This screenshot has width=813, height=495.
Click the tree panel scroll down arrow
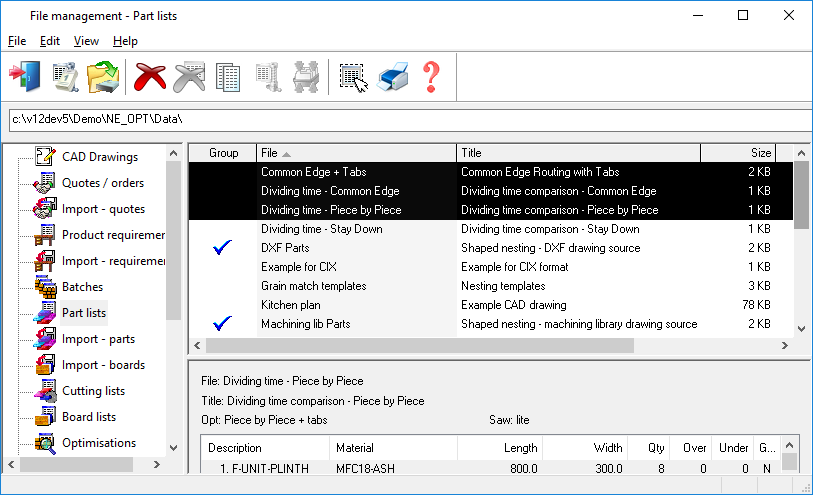click(x=174, y=448)
